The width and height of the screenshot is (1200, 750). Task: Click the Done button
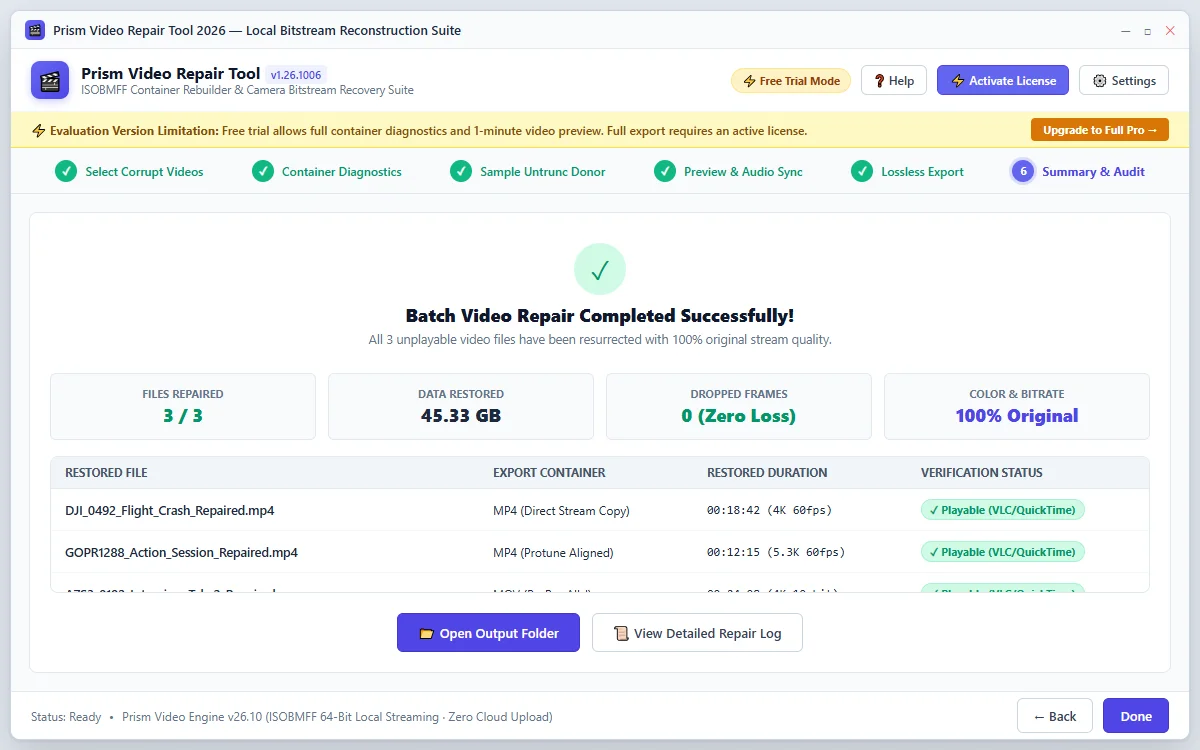(1136, 716)
